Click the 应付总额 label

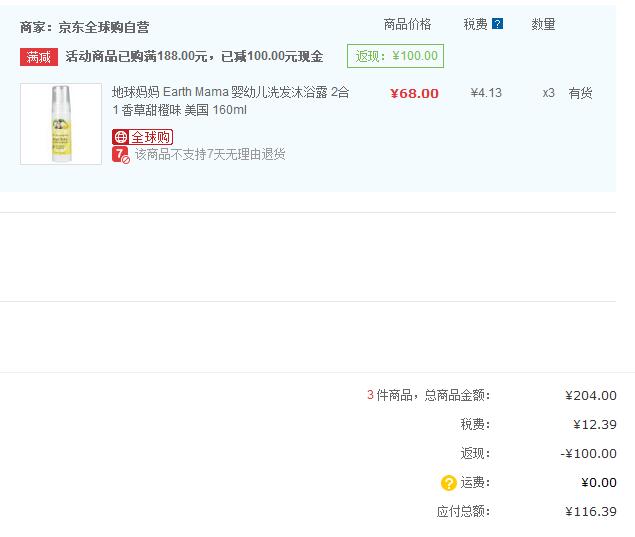coord(463,511)
